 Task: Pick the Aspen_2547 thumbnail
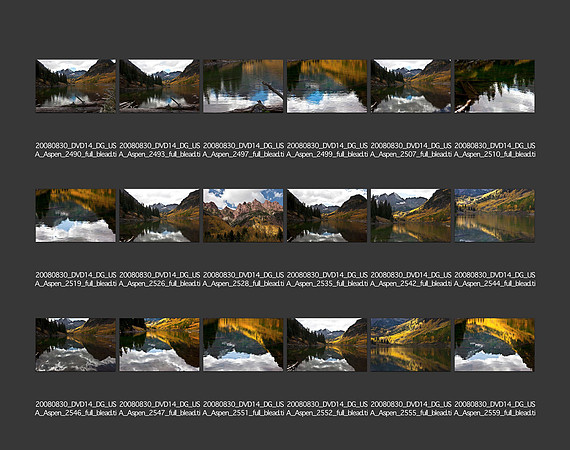click(160, 345)
